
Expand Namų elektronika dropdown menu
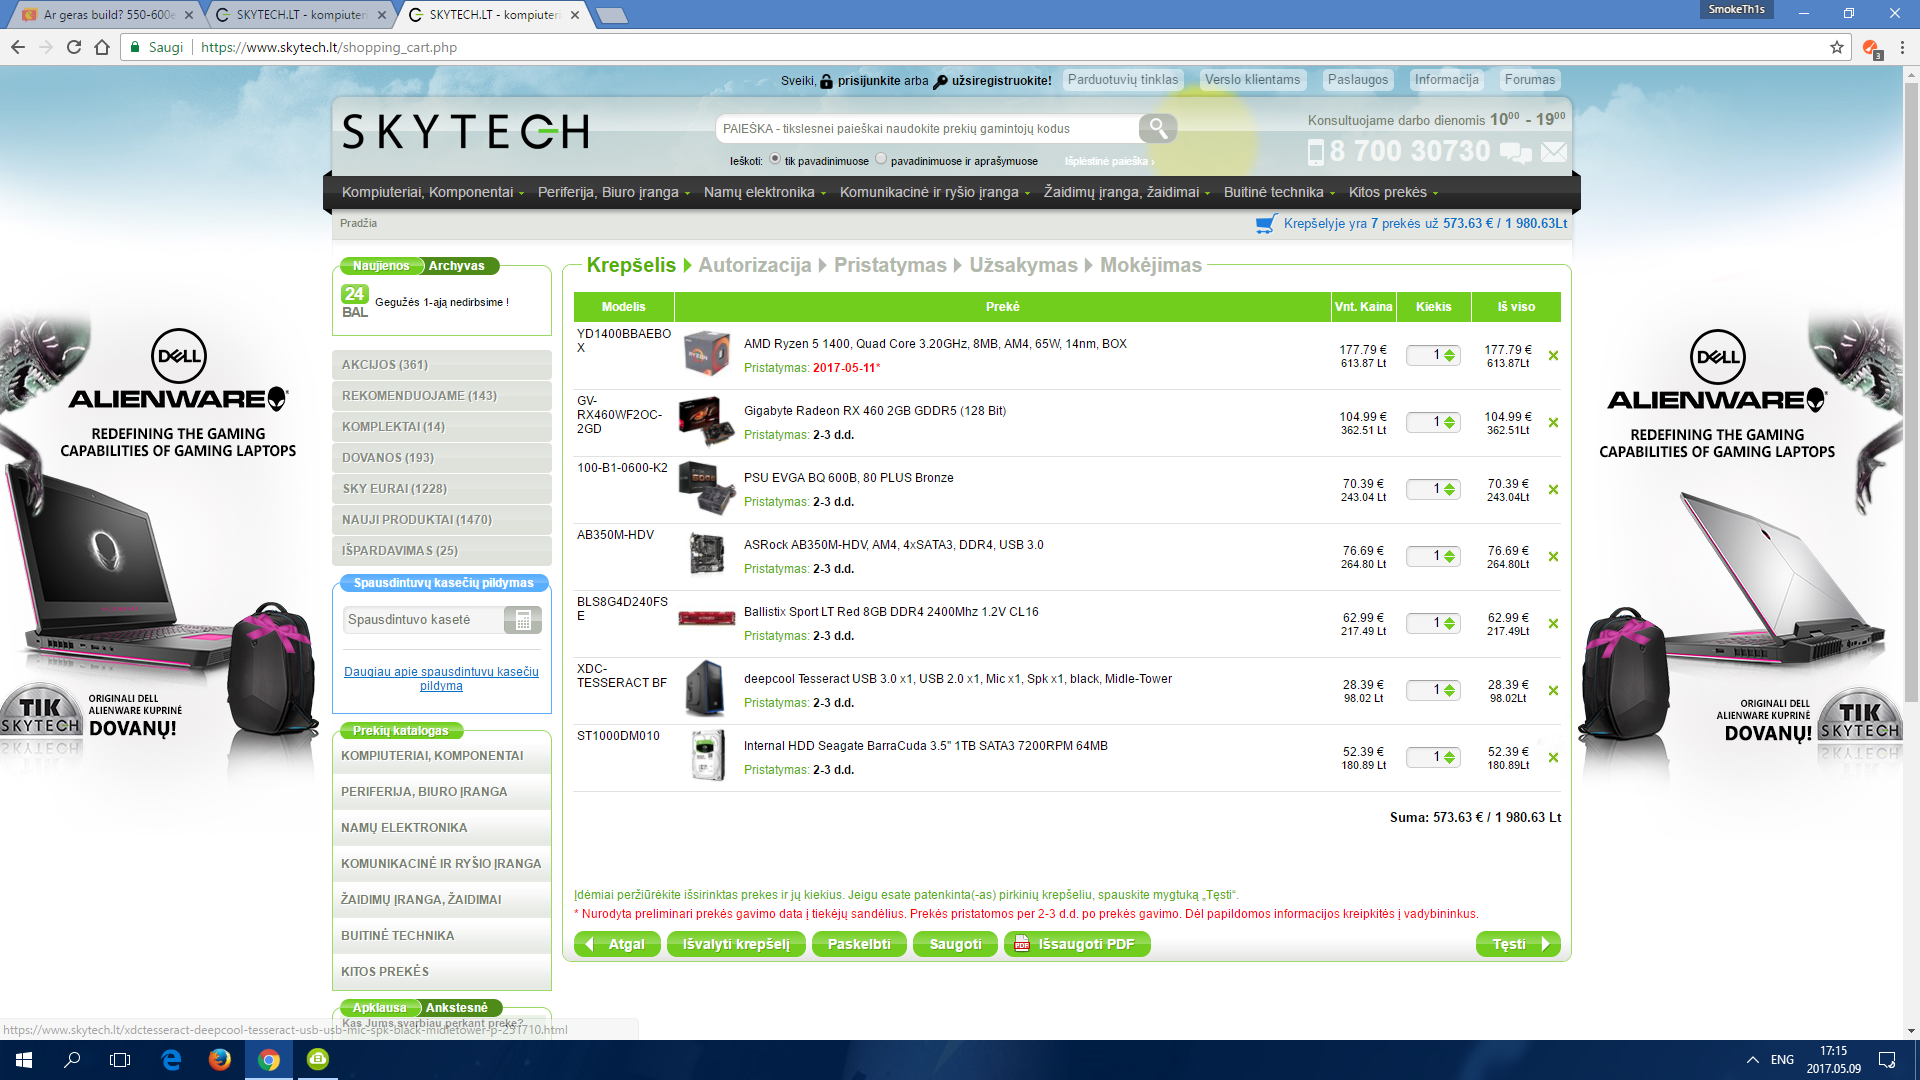pyautogui.click(x=765, y=192)
